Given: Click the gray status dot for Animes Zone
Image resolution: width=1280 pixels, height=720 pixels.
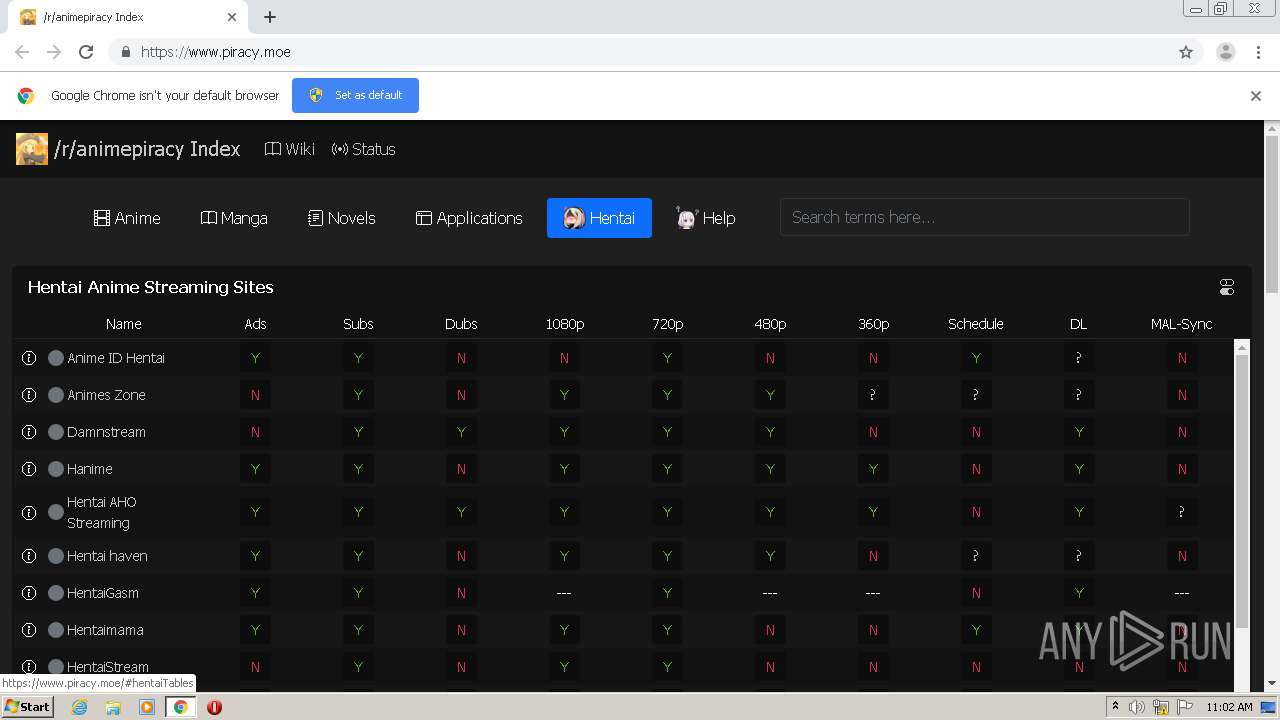Looking at the screenshot, I should pyautogui.click(x=56, y=395).
